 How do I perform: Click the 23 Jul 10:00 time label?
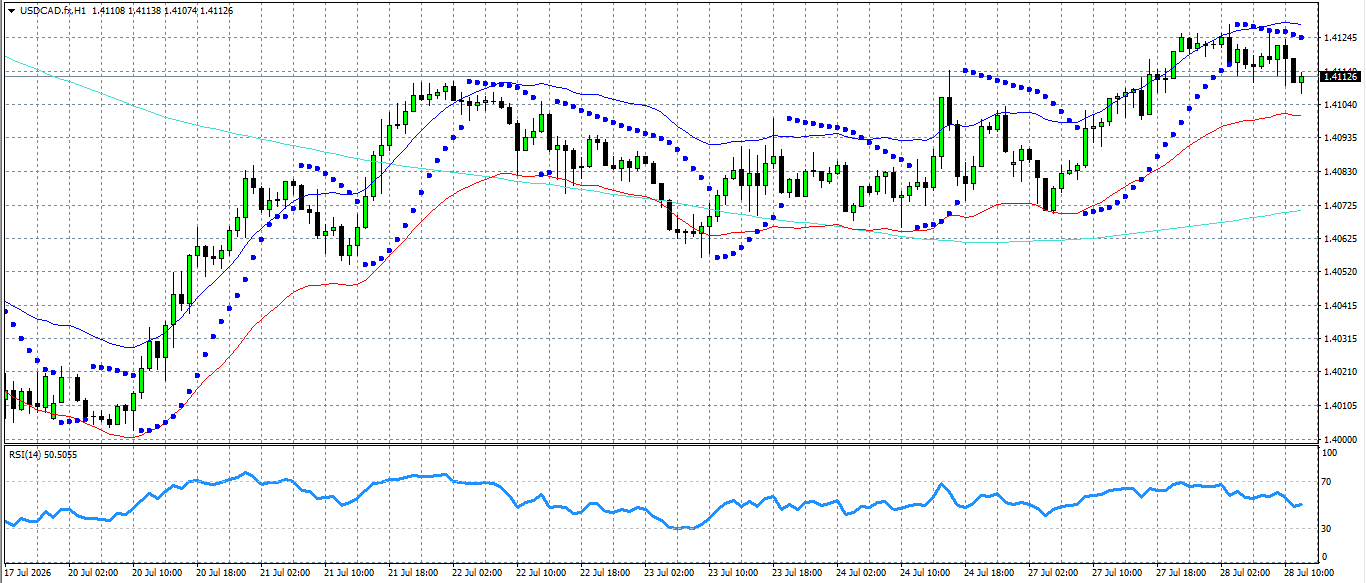[x=733, y=574]
